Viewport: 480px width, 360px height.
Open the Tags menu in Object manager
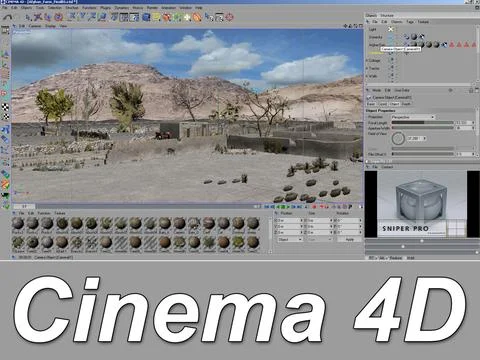(410, 22)
